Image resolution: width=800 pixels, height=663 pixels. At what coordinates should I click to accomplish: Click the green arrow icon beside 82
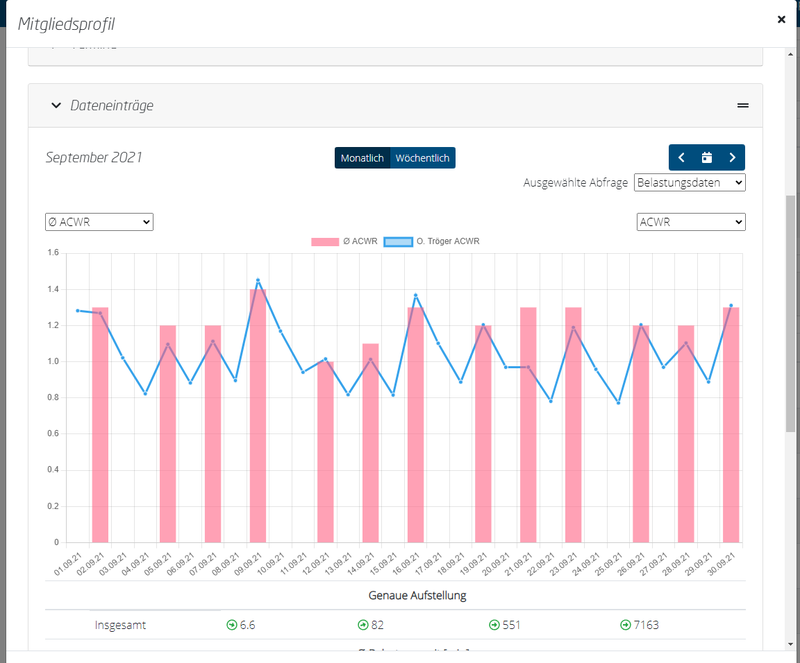tap(363, 625)
